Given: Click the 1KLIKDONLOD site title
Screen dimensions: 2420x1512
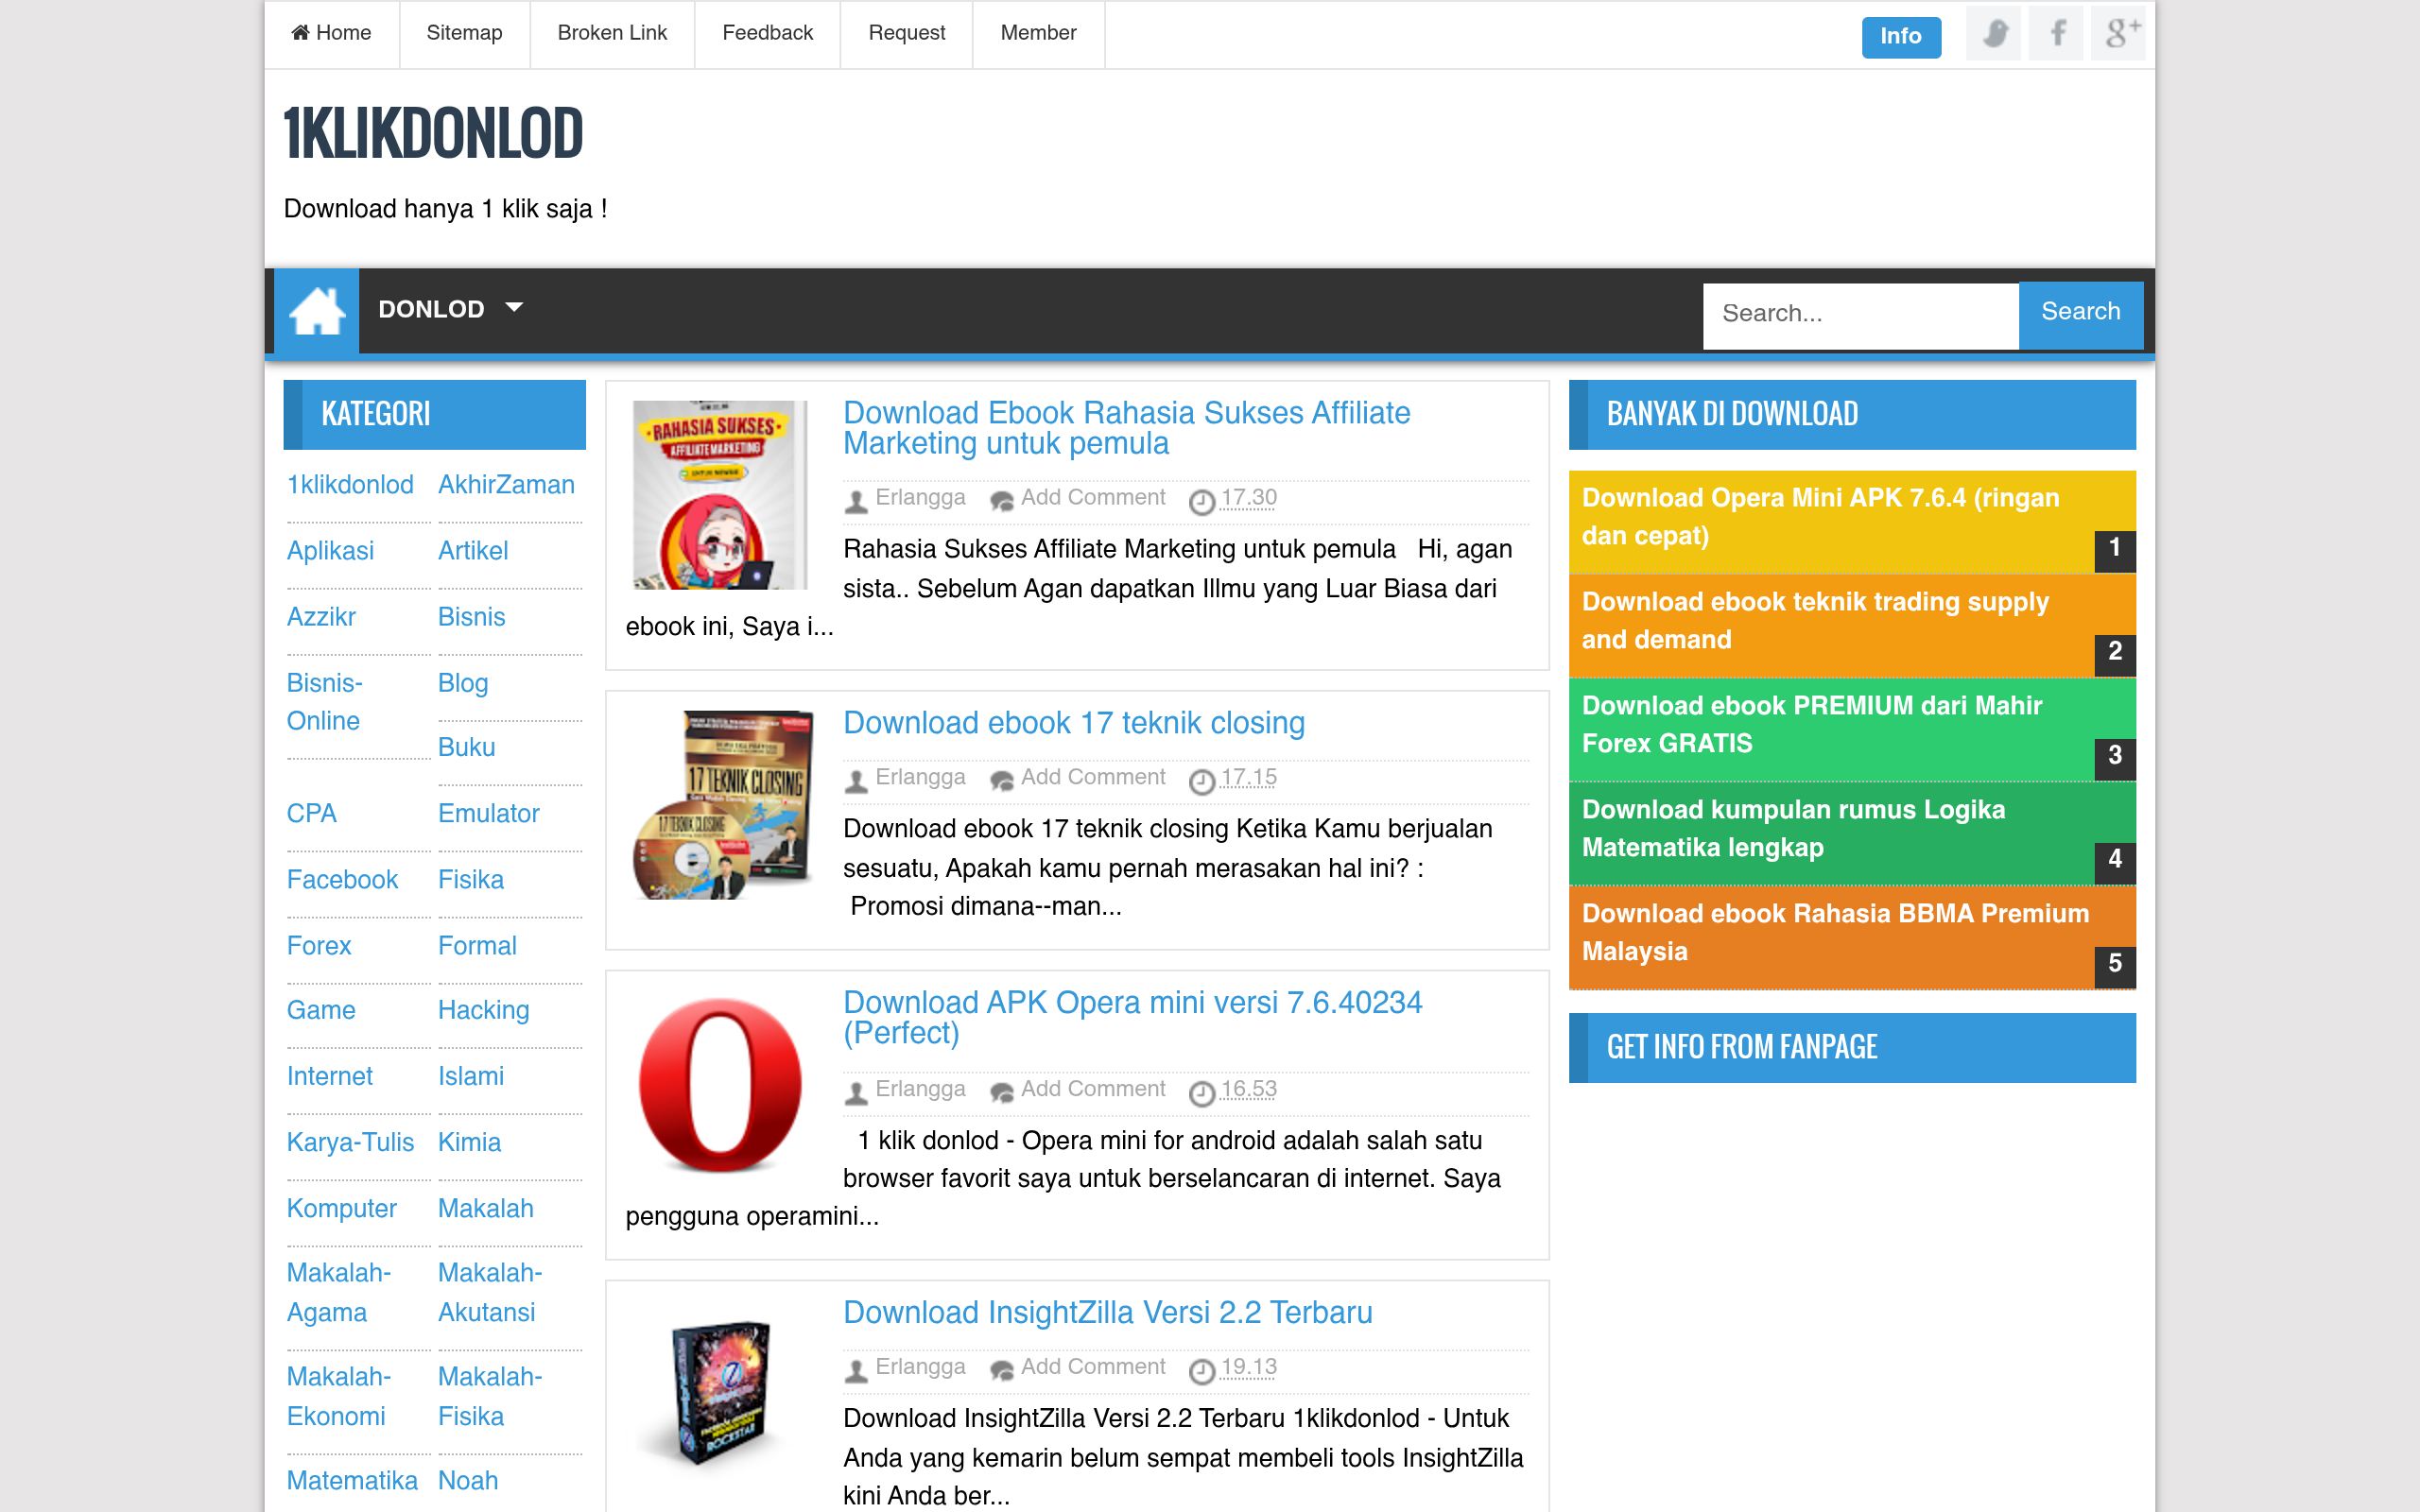Looking at the screenshot, I should pyautogui.click(x=433, y=133).
